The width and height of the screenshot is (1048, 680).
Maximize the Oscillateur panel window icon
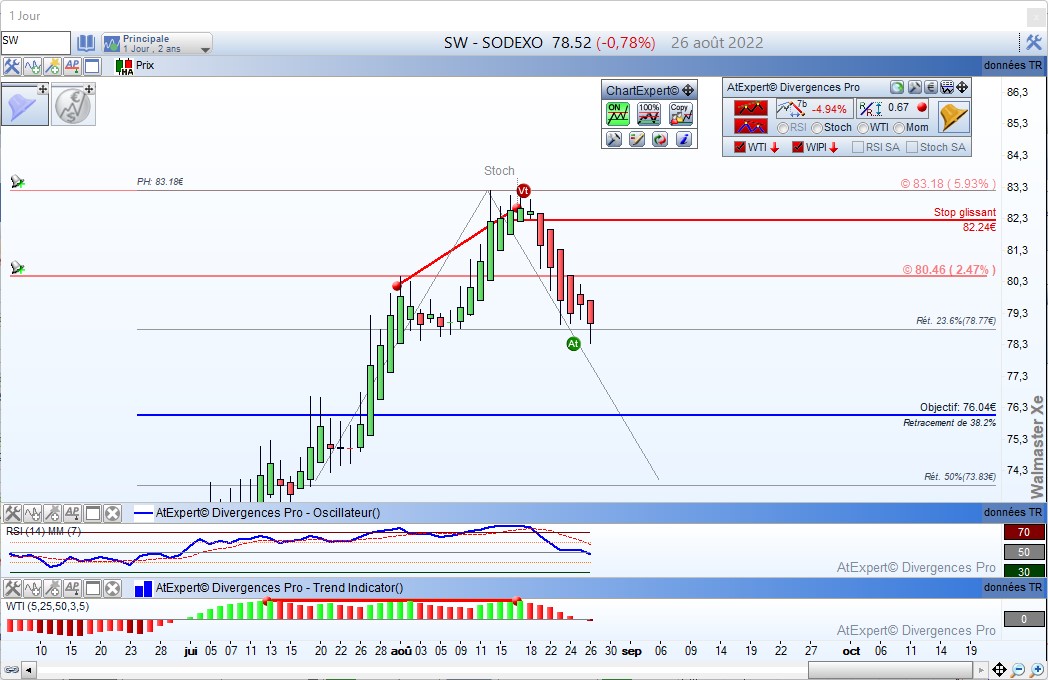coord(92,514)
